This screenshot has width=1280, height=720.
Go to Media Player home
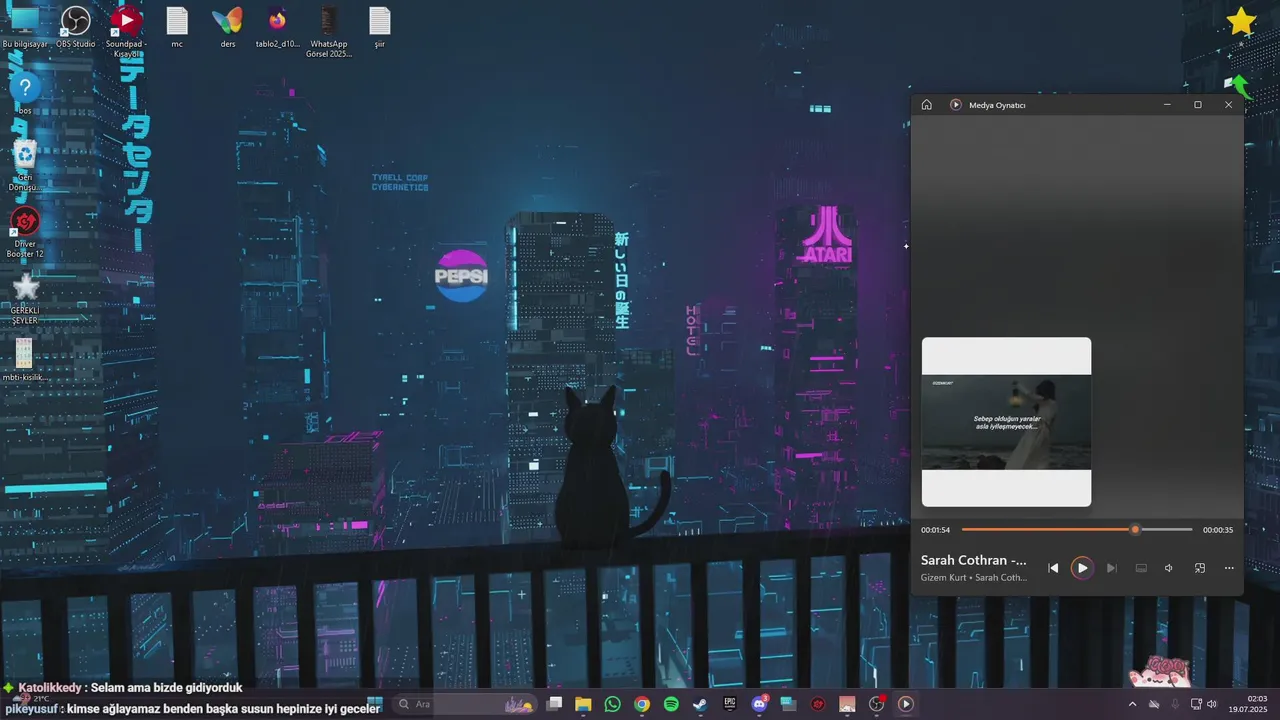927,105
